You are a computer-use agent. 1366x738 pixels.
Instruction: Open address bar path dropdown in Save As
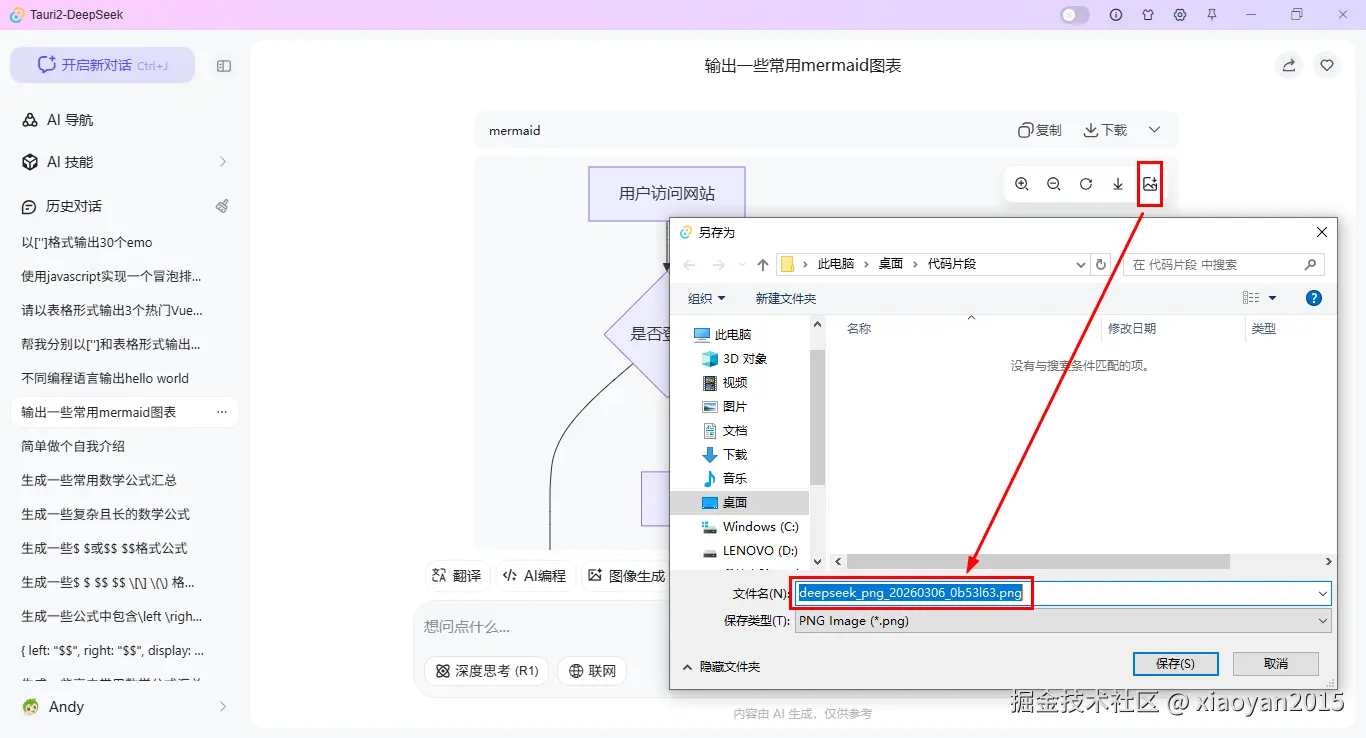1080,264
